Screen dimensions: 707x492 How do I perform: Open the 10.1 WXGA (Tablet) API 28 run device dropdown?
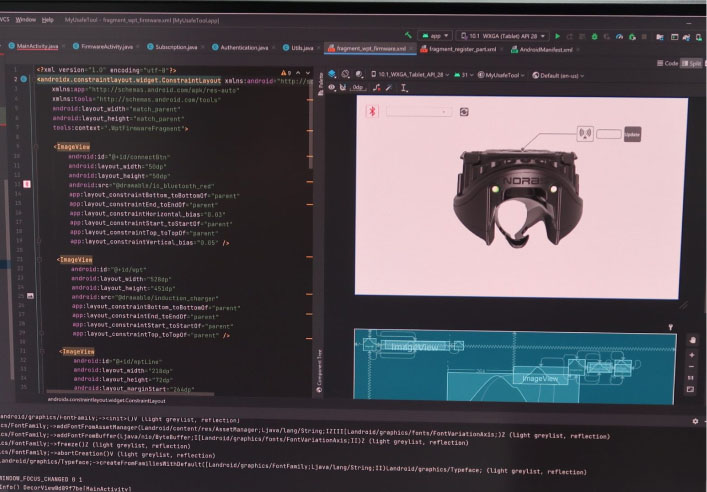[x=503, y=36]
